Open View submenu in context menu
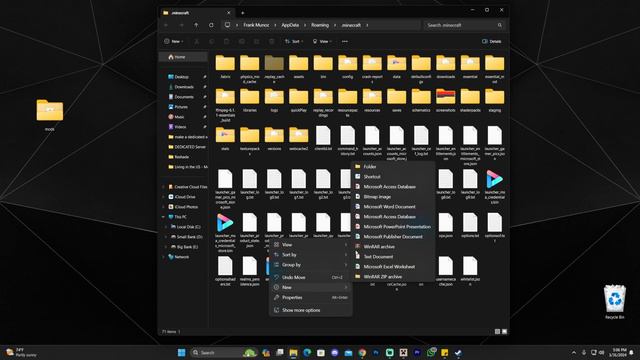640x360 pixels. coord(311,244)
